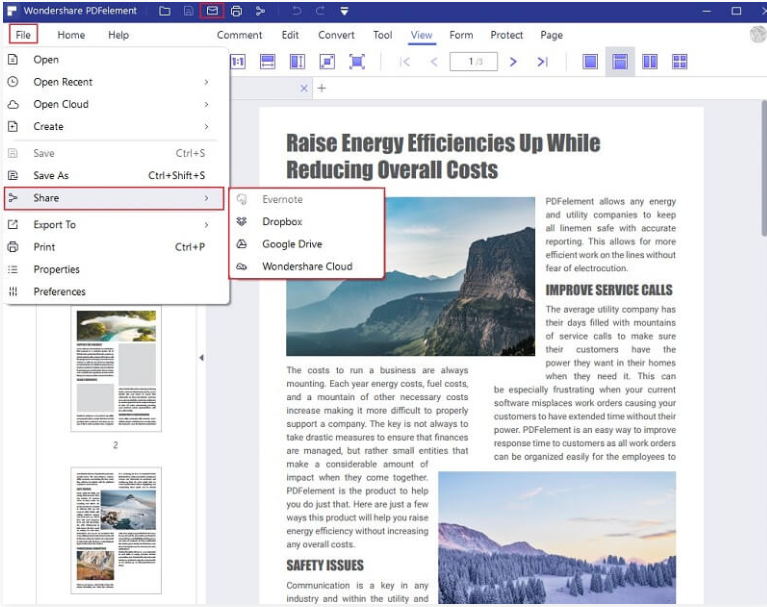The image size is (767, 607).
Task: Choose Open in the File menu
Action: click(x=115, y=60)
